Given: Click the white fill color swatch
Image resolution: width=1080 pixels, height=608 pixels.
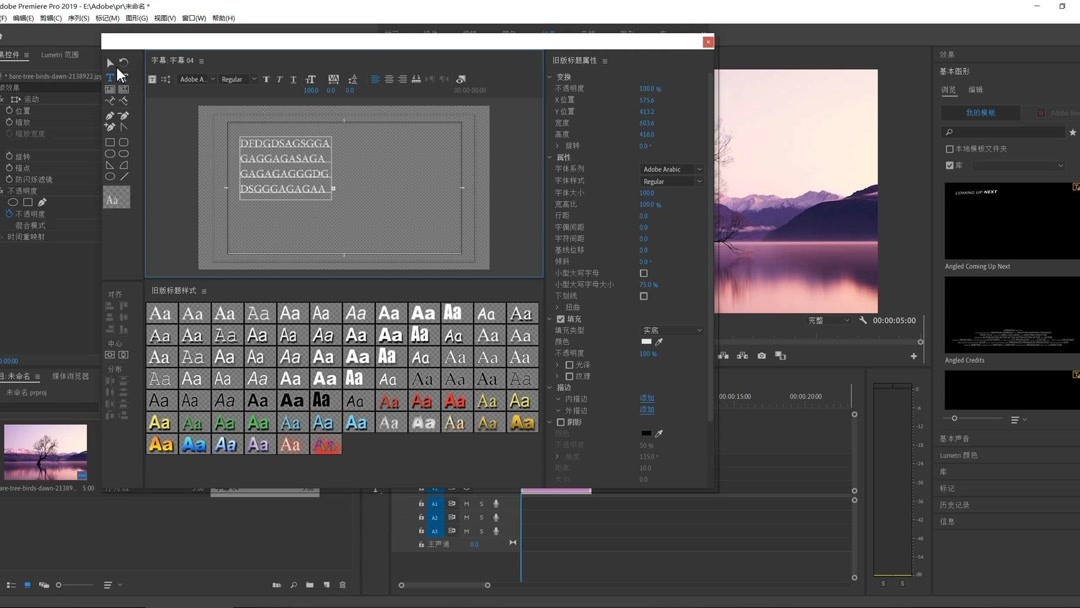Looking at the screenshot, I should point(646,342).
